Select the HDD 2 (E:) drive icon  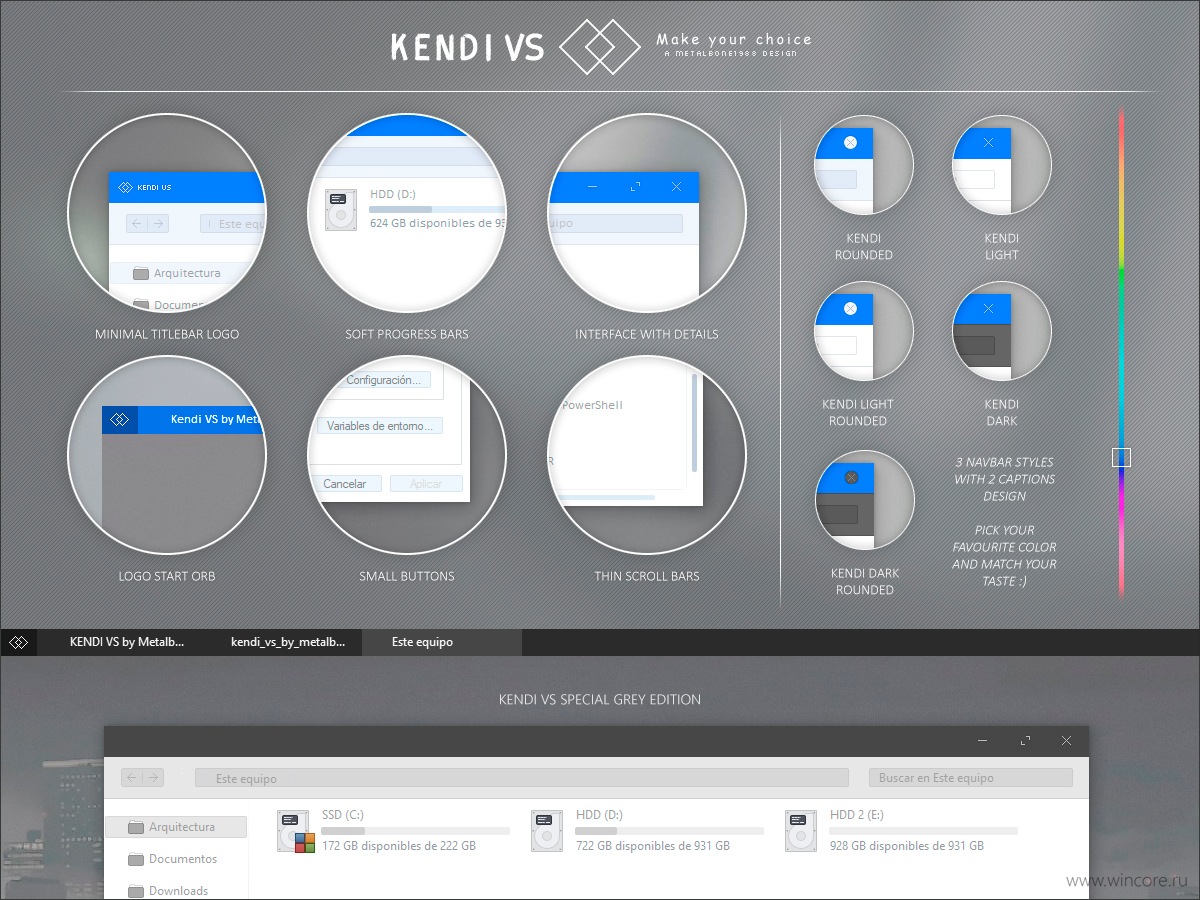pos(802,831)
